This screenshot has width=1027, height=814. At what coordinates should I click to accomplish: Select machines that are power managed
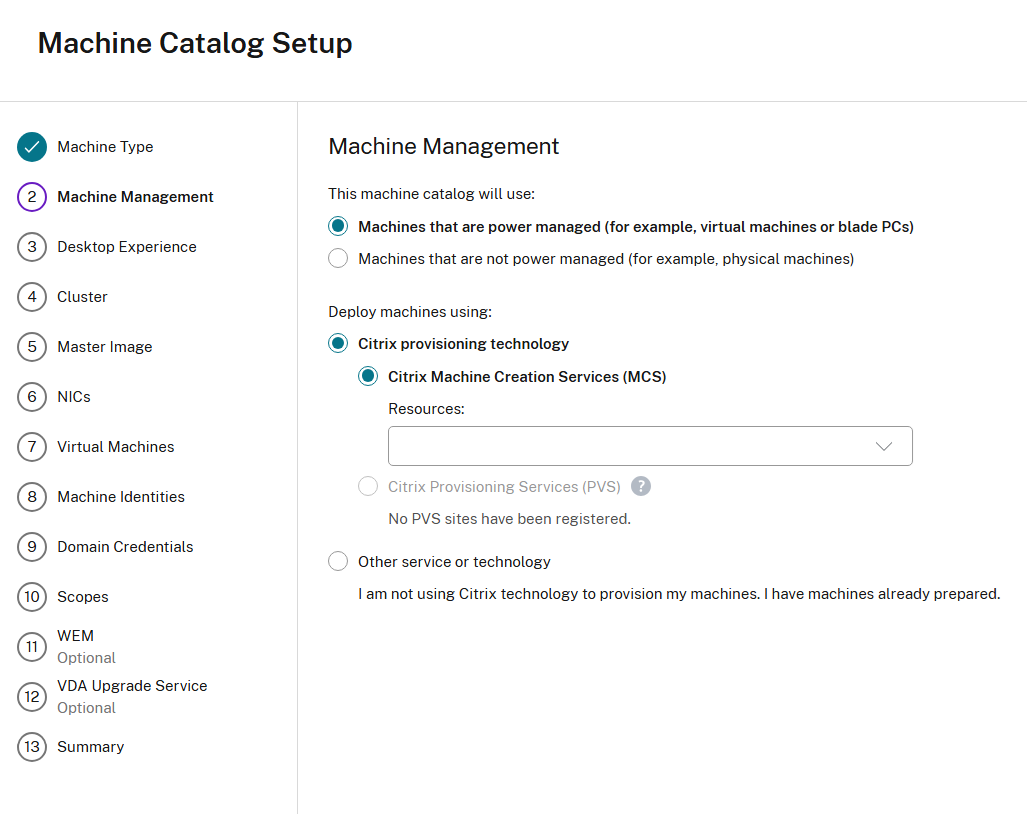(339, 227)
